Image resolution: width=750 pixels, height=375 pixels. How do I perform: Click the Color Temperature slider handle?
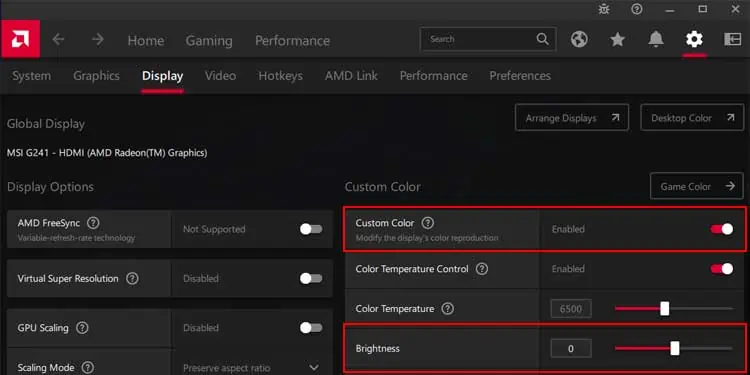[664, 309]
